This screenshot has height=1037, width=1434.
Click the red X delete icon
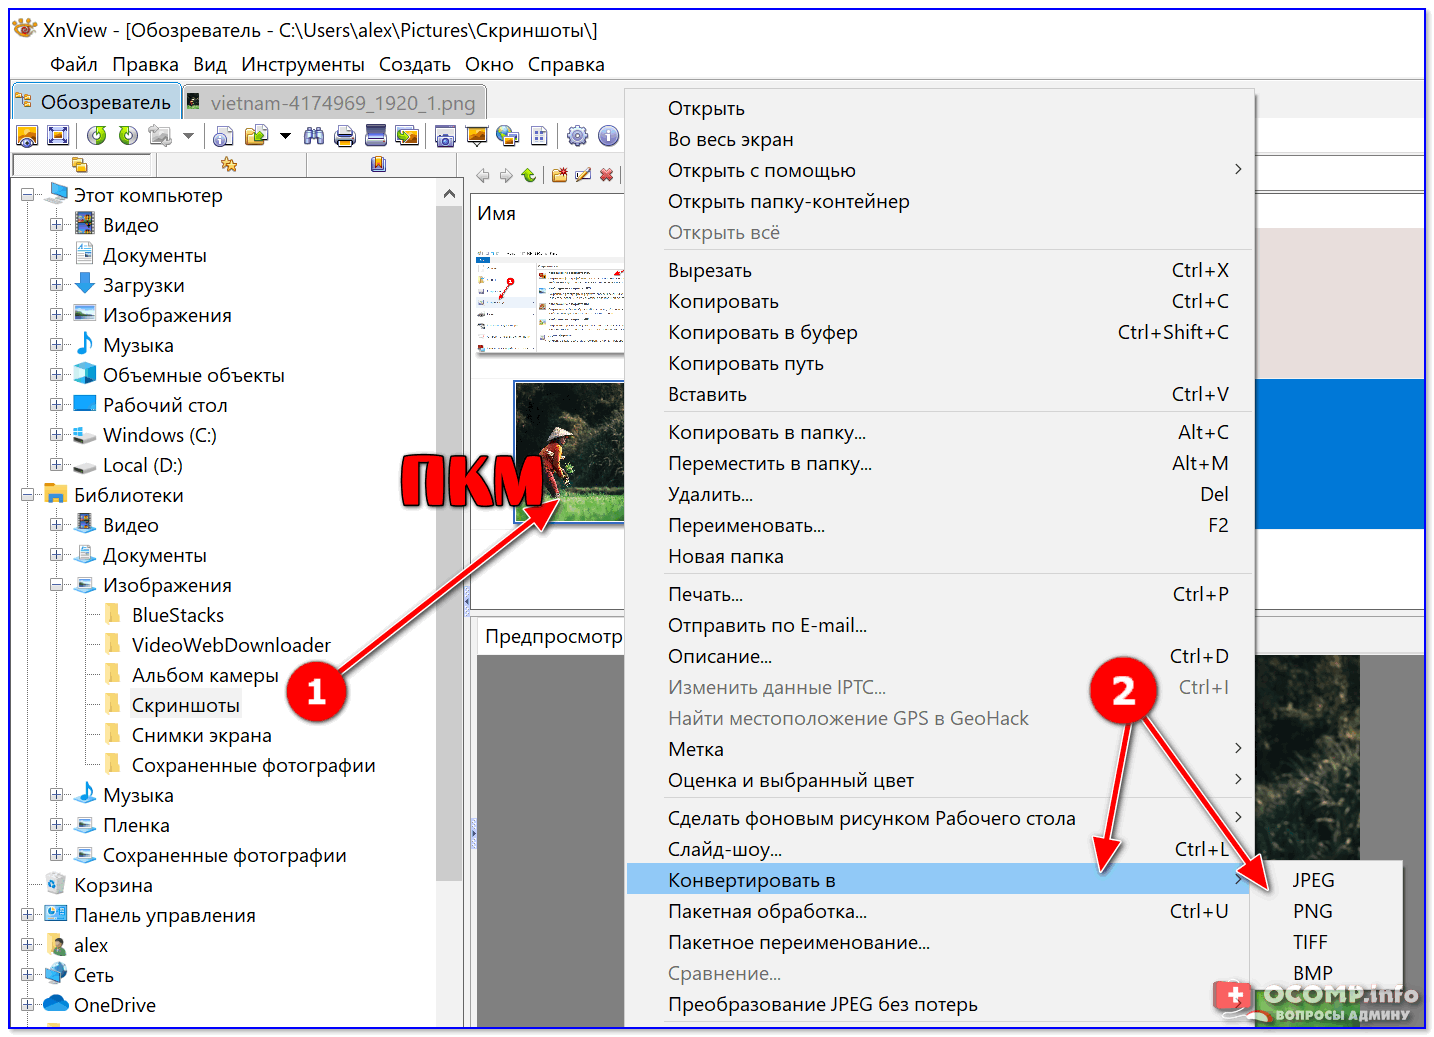[606, 175]
